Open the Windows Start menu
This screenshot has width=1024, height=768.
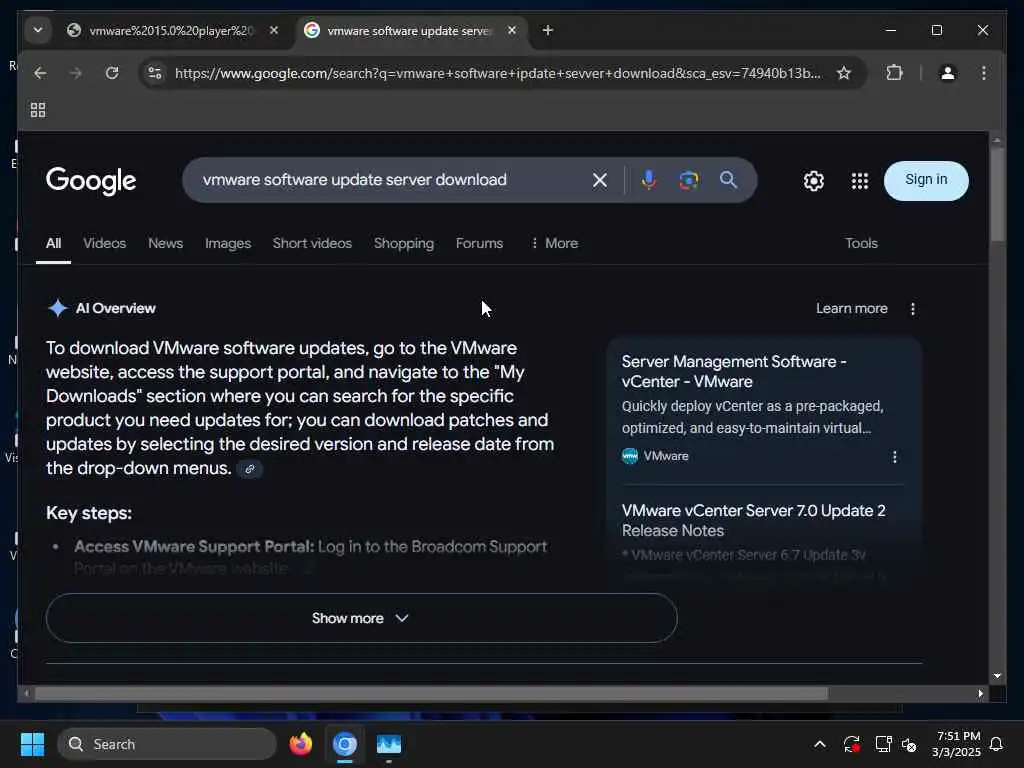pos(32,744)
